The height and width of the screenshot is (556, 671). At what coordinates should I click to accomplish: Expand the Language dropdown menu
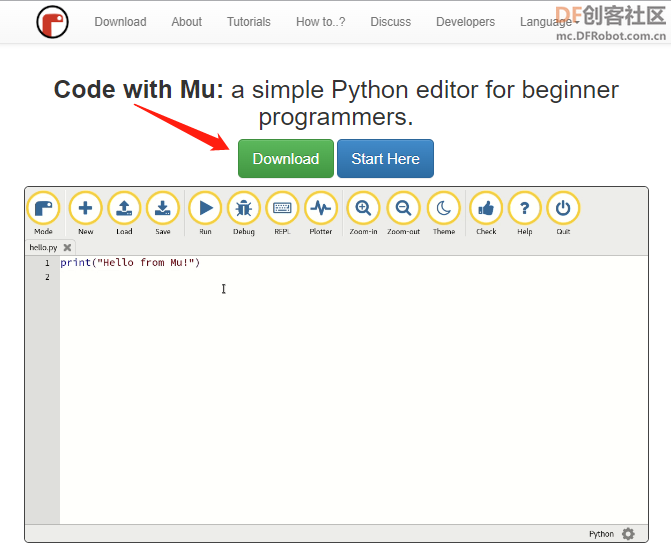click(x=549, y=22)
